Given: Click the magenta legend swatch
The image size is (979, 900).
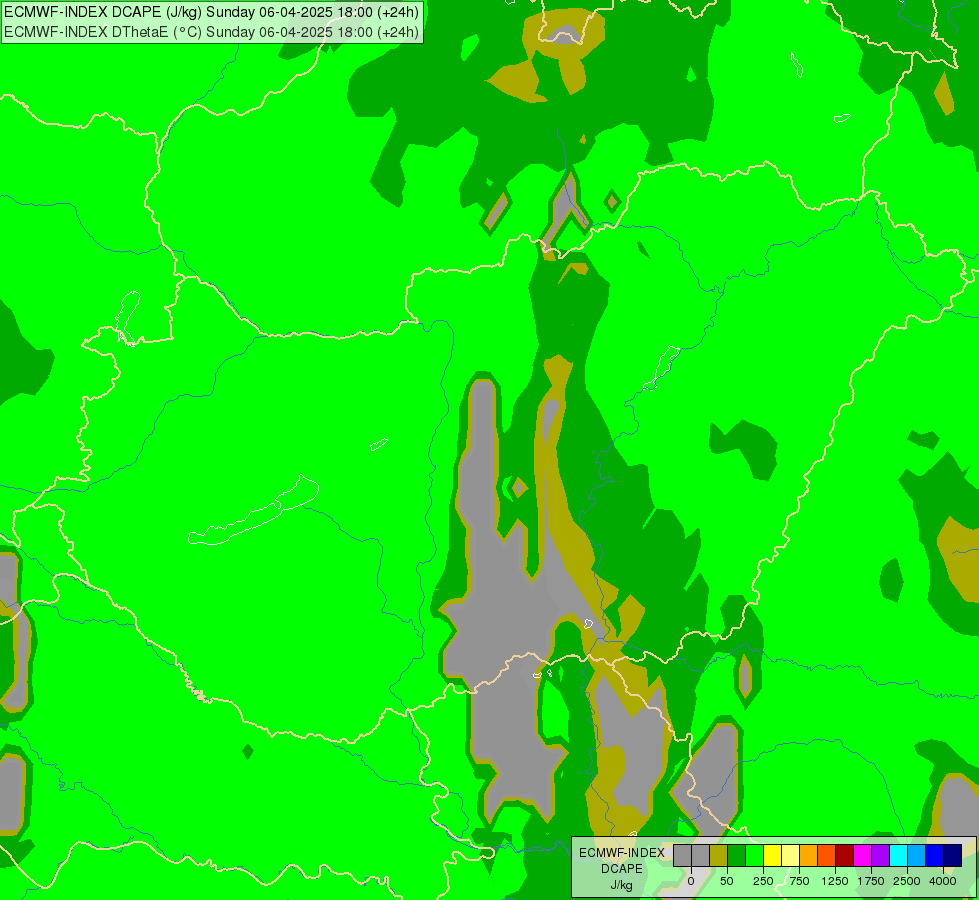Looking at the screenshot, I should click(x=862, y=856).
